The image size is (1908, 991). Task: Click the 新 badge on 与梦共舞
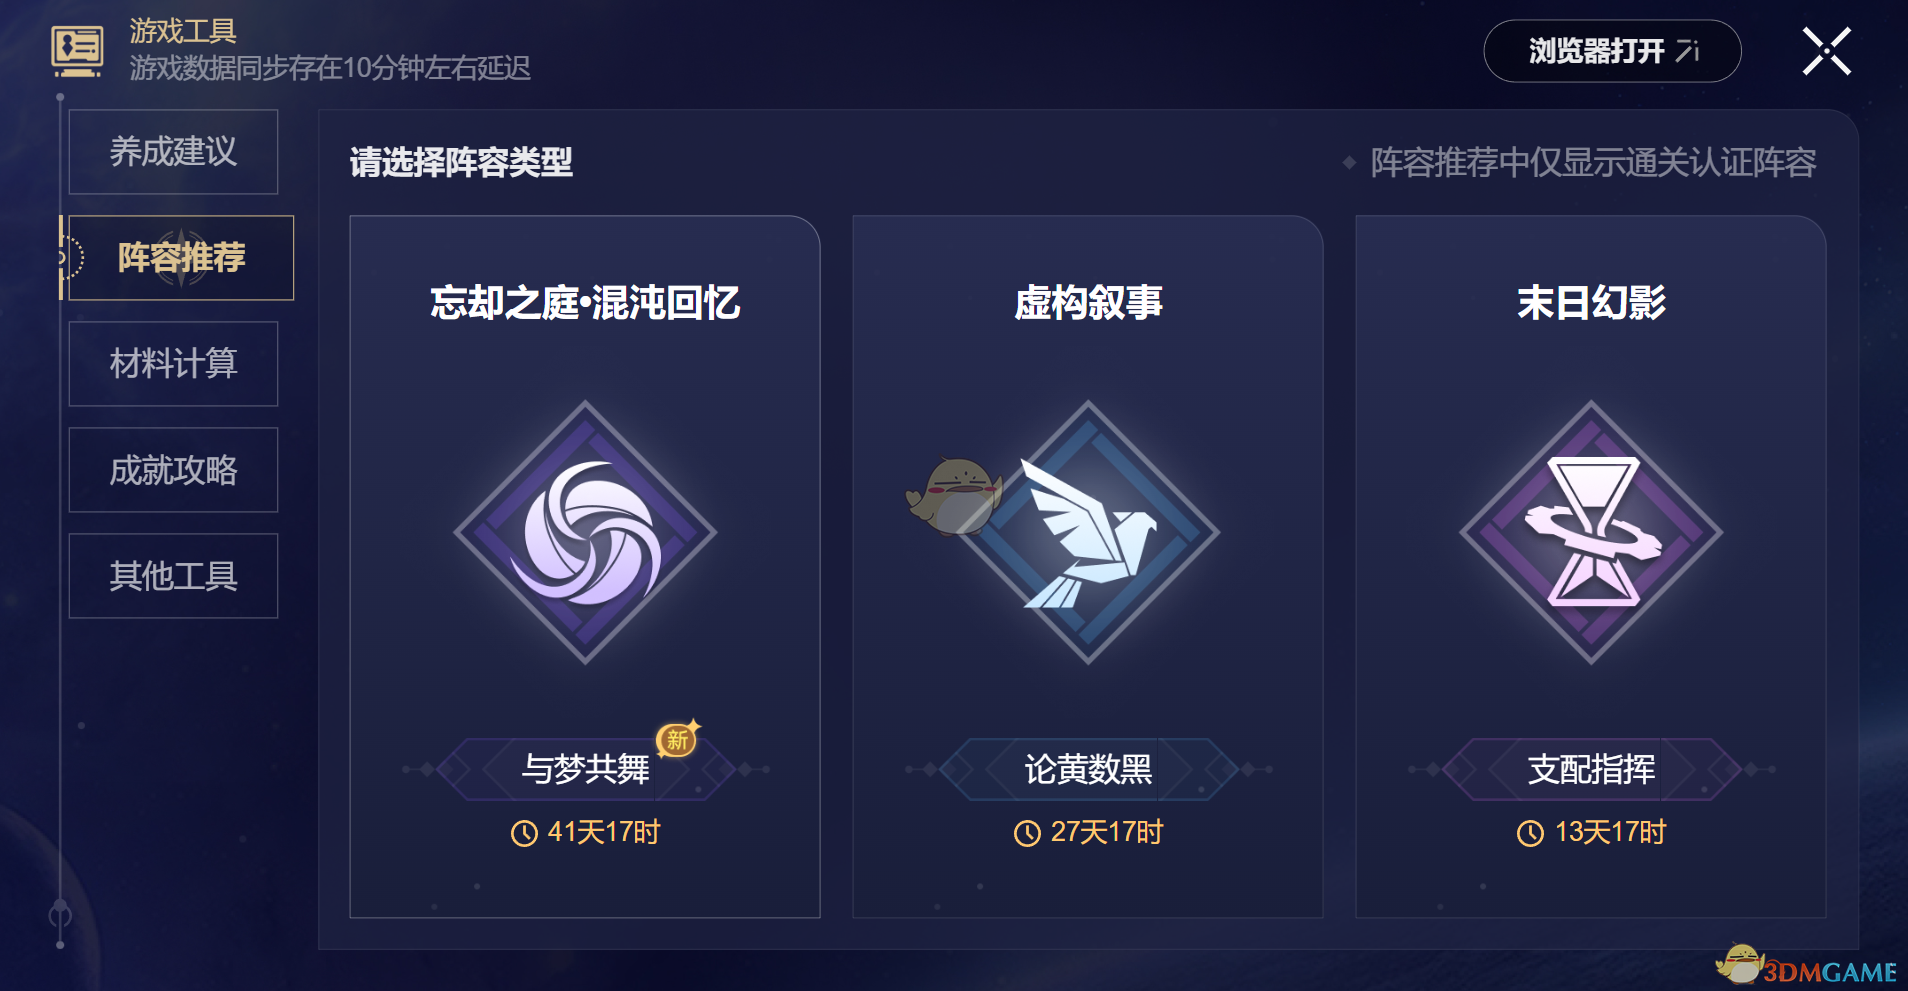pos(678,739)
